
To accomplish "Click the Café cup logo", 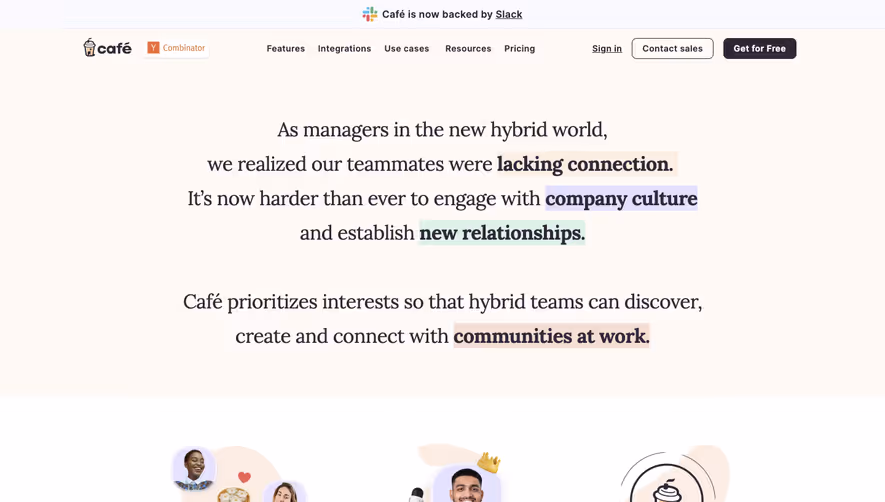I will [107, 48].
